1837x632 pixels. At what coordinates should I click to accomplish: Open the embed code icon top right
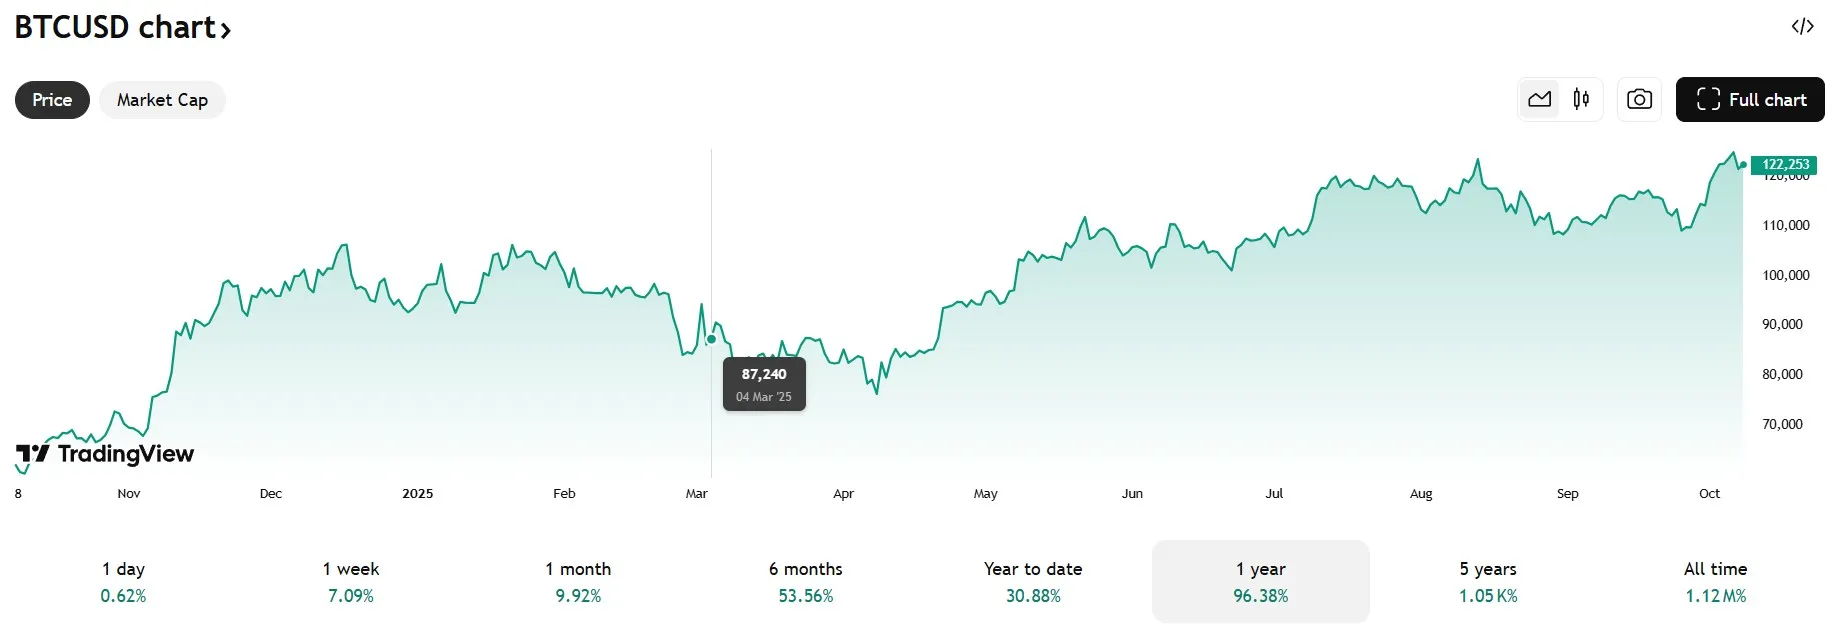(1804, 27)
